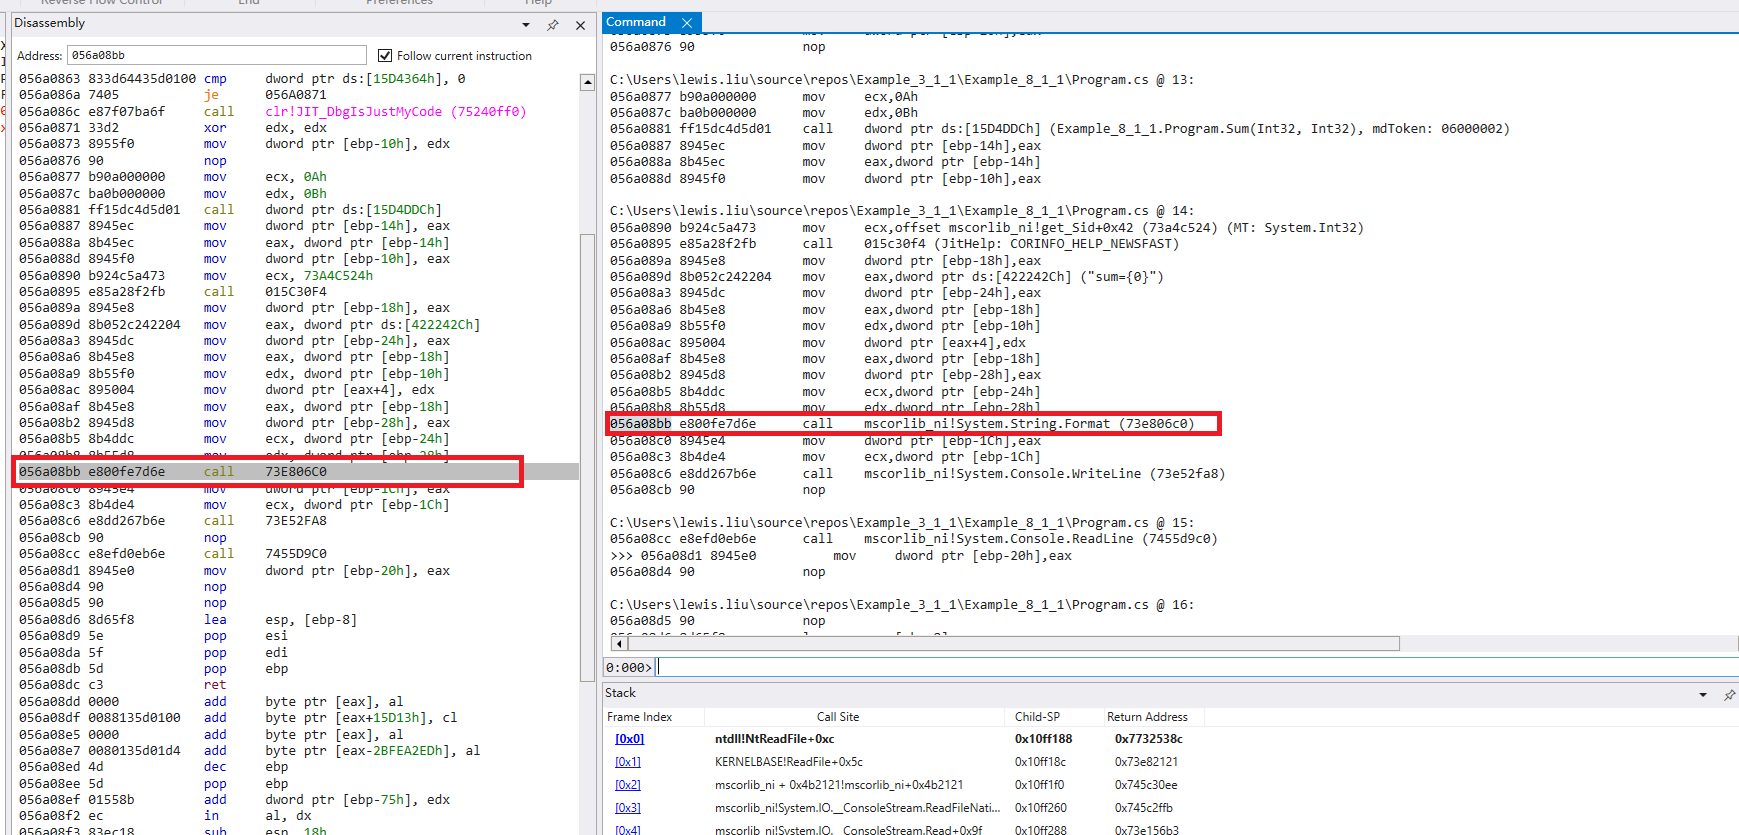Select the lea esp, [ebp-8] row

click(298, 620)
